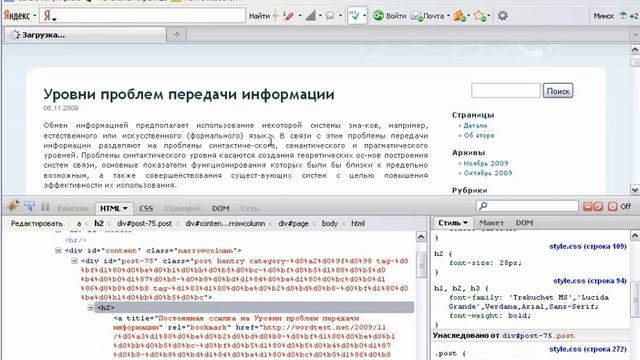Switch to the CSS tab in Firebug
Viewport: 640px width, 360px height.
146,209
